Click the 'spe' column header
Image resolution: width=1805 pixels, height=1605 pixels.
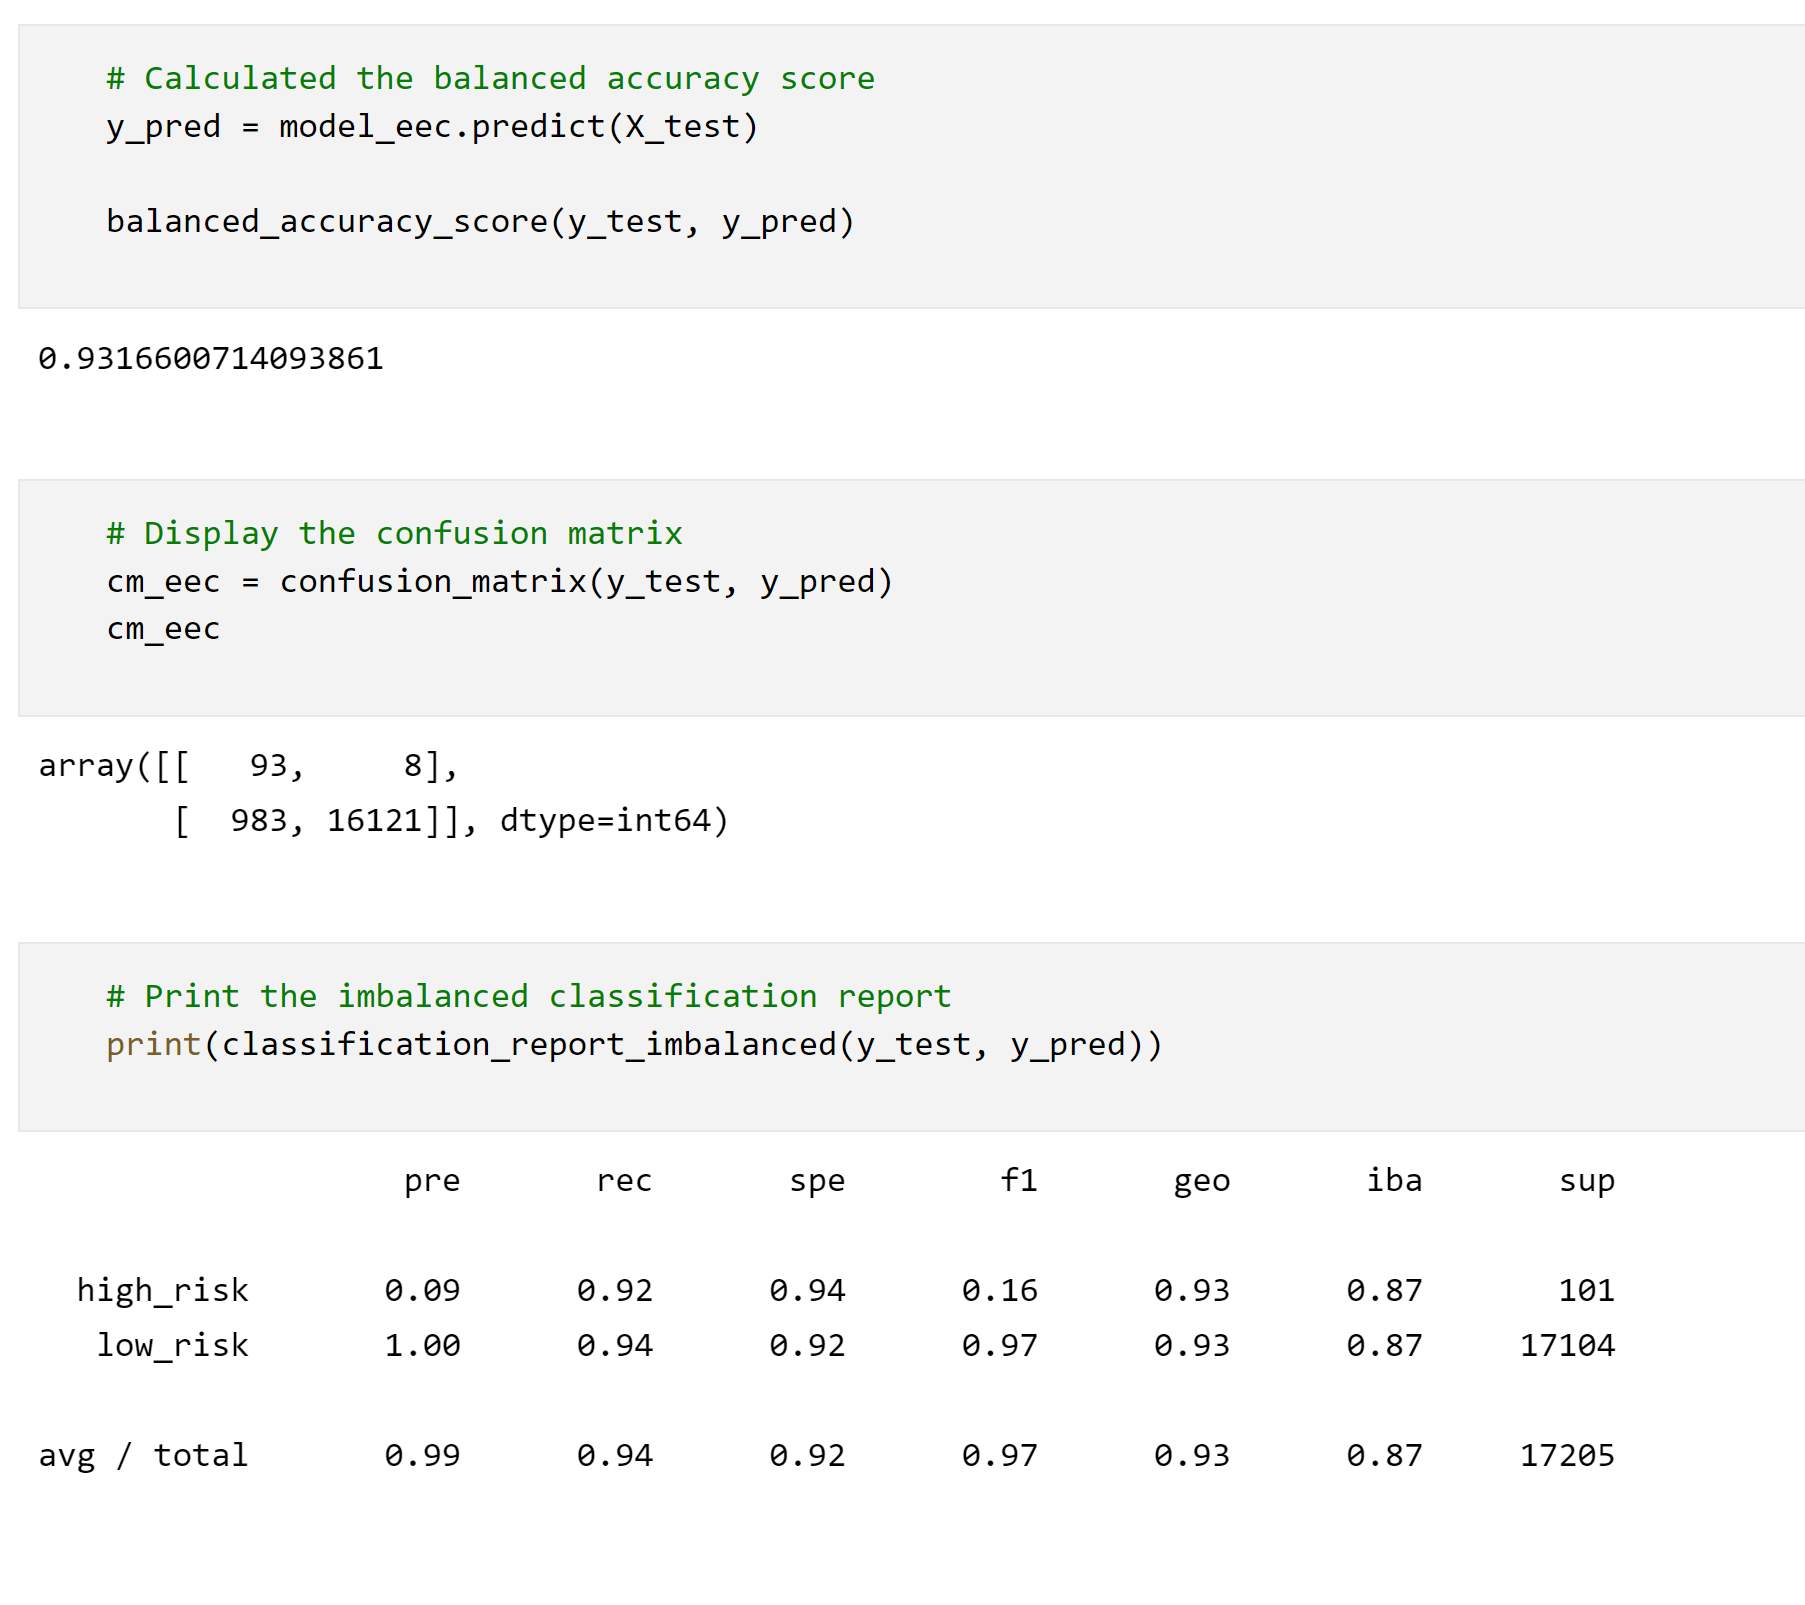point(817,1181)
